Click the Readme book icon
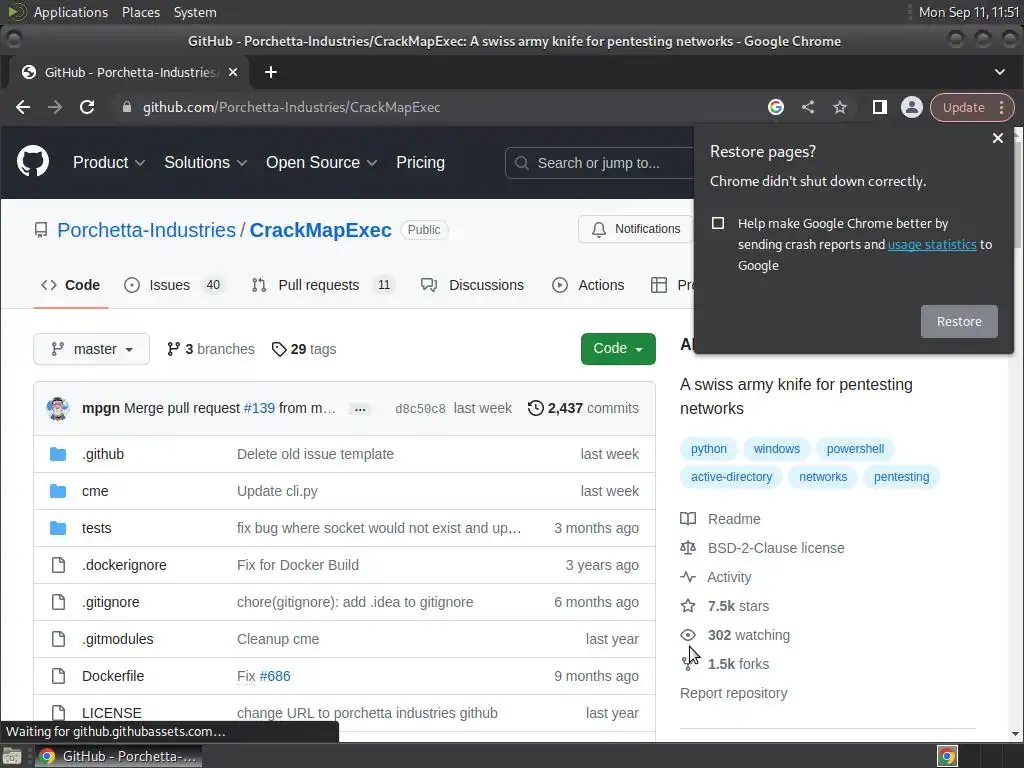The height and width of the screenshot is (768, 1024). tap(688, 519)
